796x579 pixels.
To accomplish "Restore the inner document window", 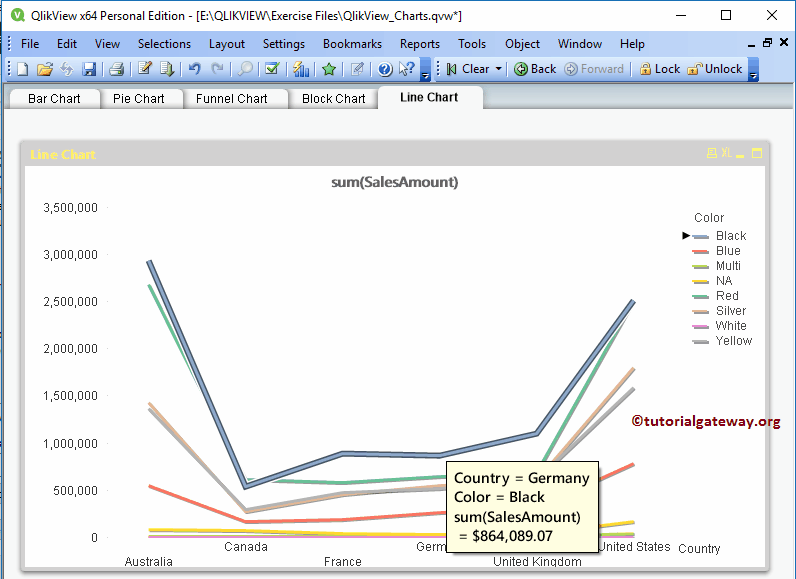I will click(768, 43).
